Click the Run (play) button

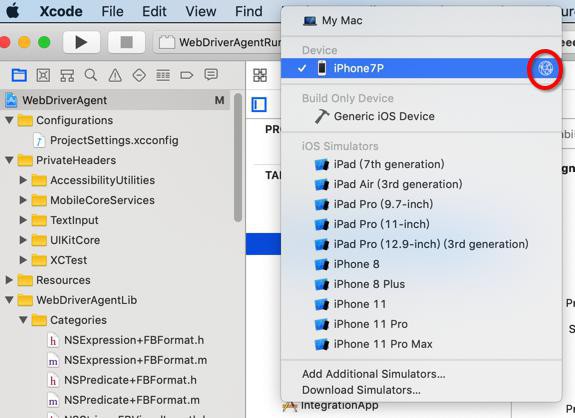(x=81, y=42)
